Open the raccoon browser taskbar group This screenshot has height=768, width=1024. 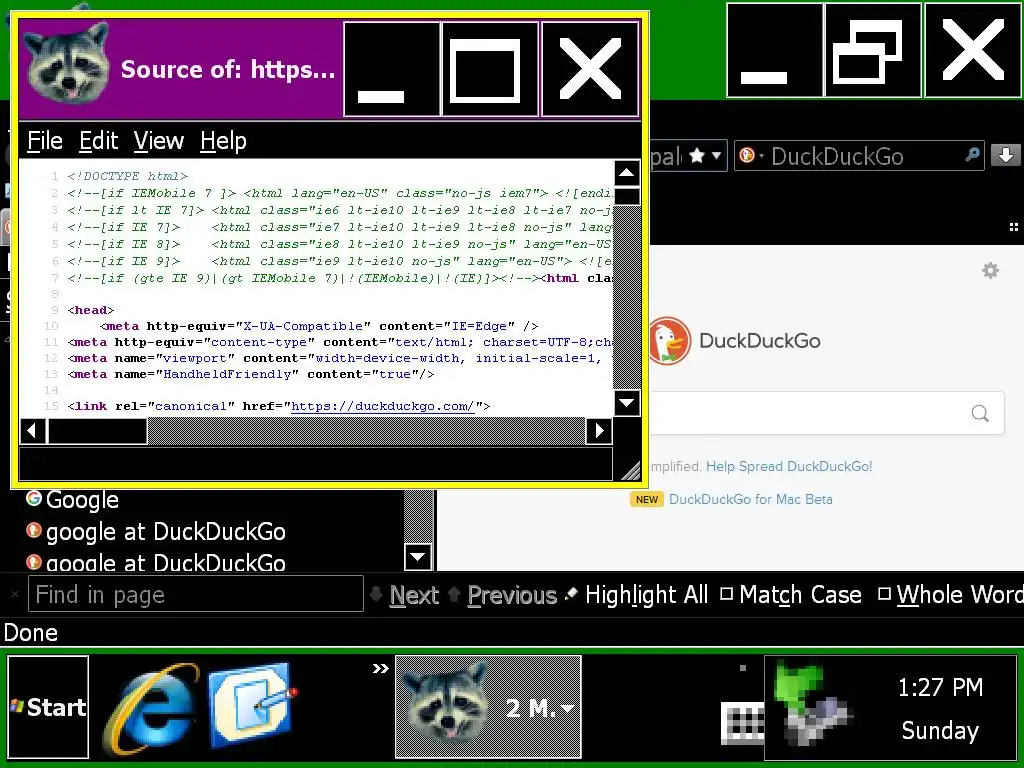coord(488,707)
